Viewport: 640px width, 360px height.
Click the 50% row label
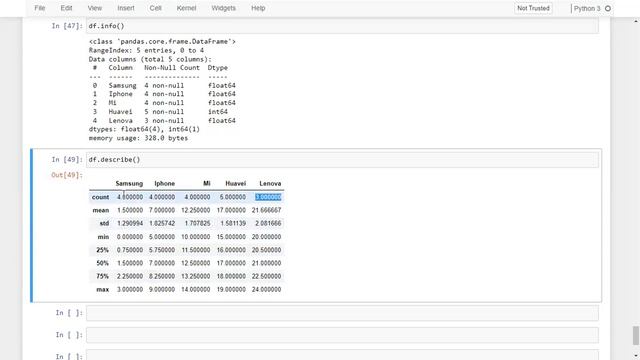[102, 263]
